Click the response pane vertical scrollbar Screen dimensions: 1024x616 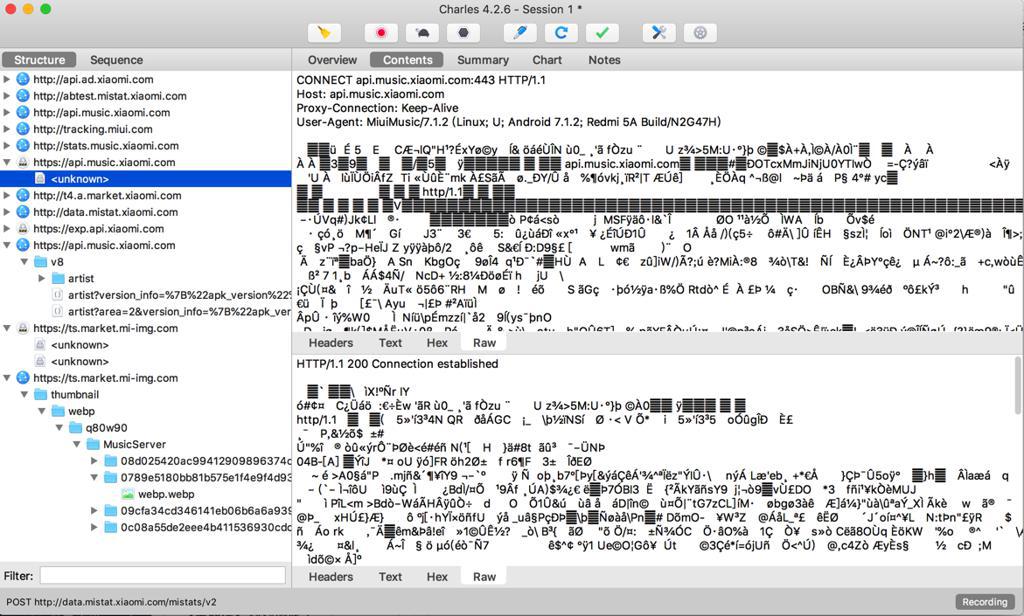(x=1017, y=385)
